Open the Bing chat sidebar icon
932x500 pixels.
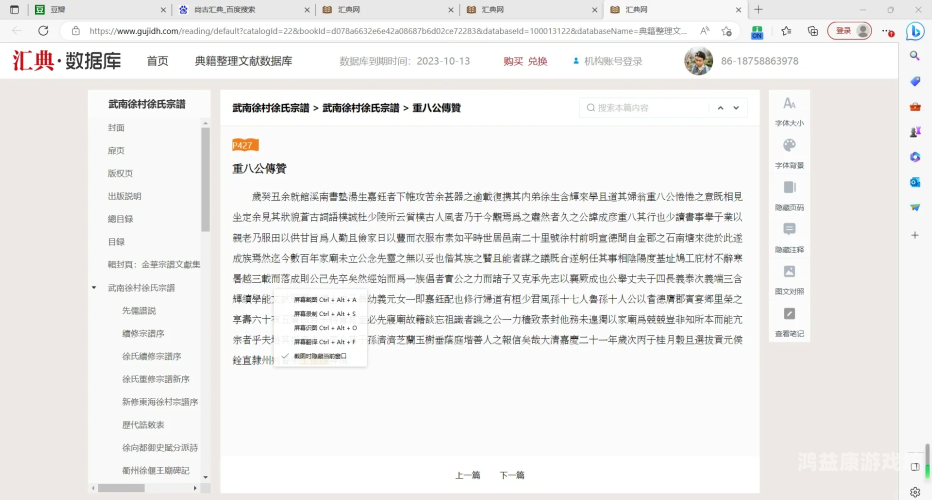pos(915,31)
